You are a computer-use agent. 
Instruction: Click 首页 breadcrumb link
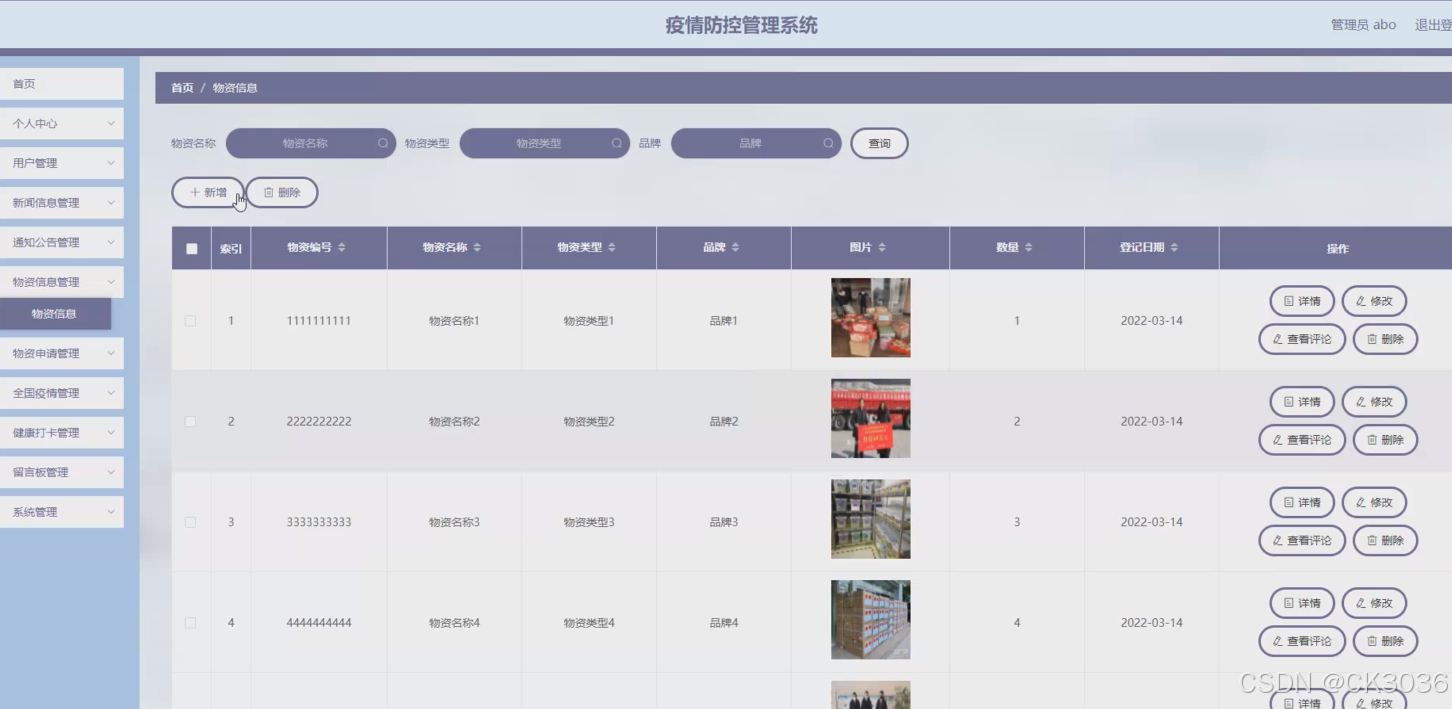[x=182, y=88]
